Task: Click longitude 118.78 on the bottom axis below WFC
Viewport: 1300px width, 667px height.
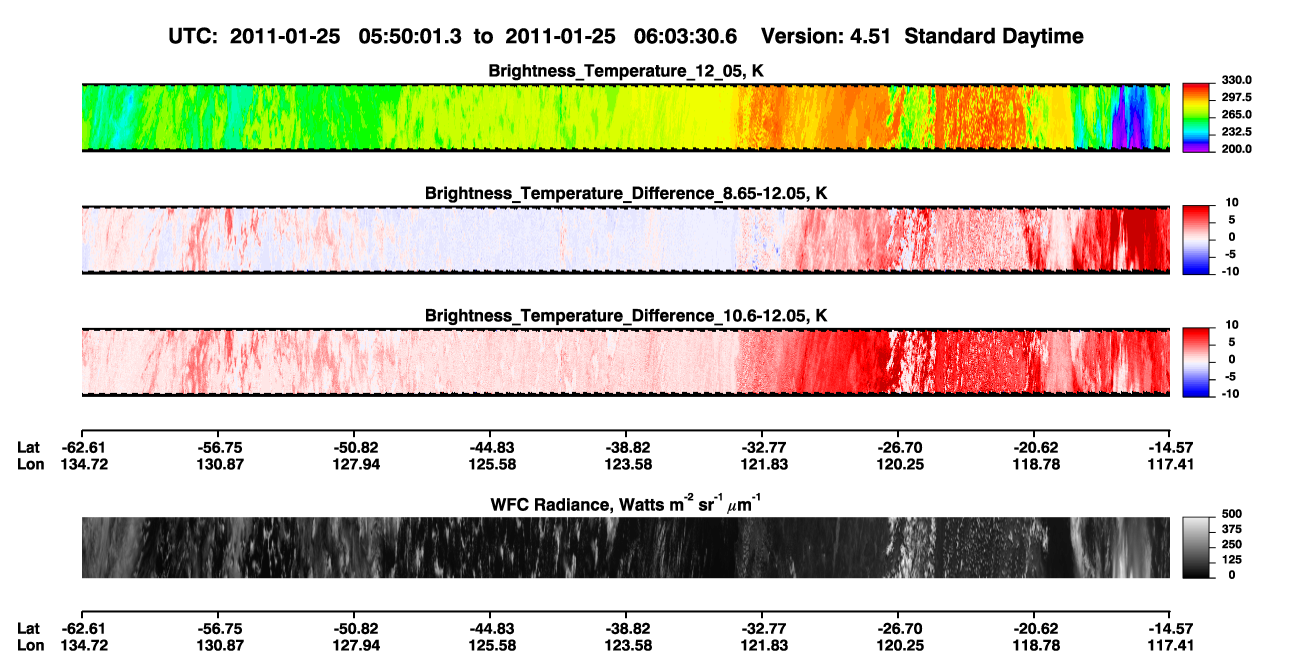Action: [1034, 644]
